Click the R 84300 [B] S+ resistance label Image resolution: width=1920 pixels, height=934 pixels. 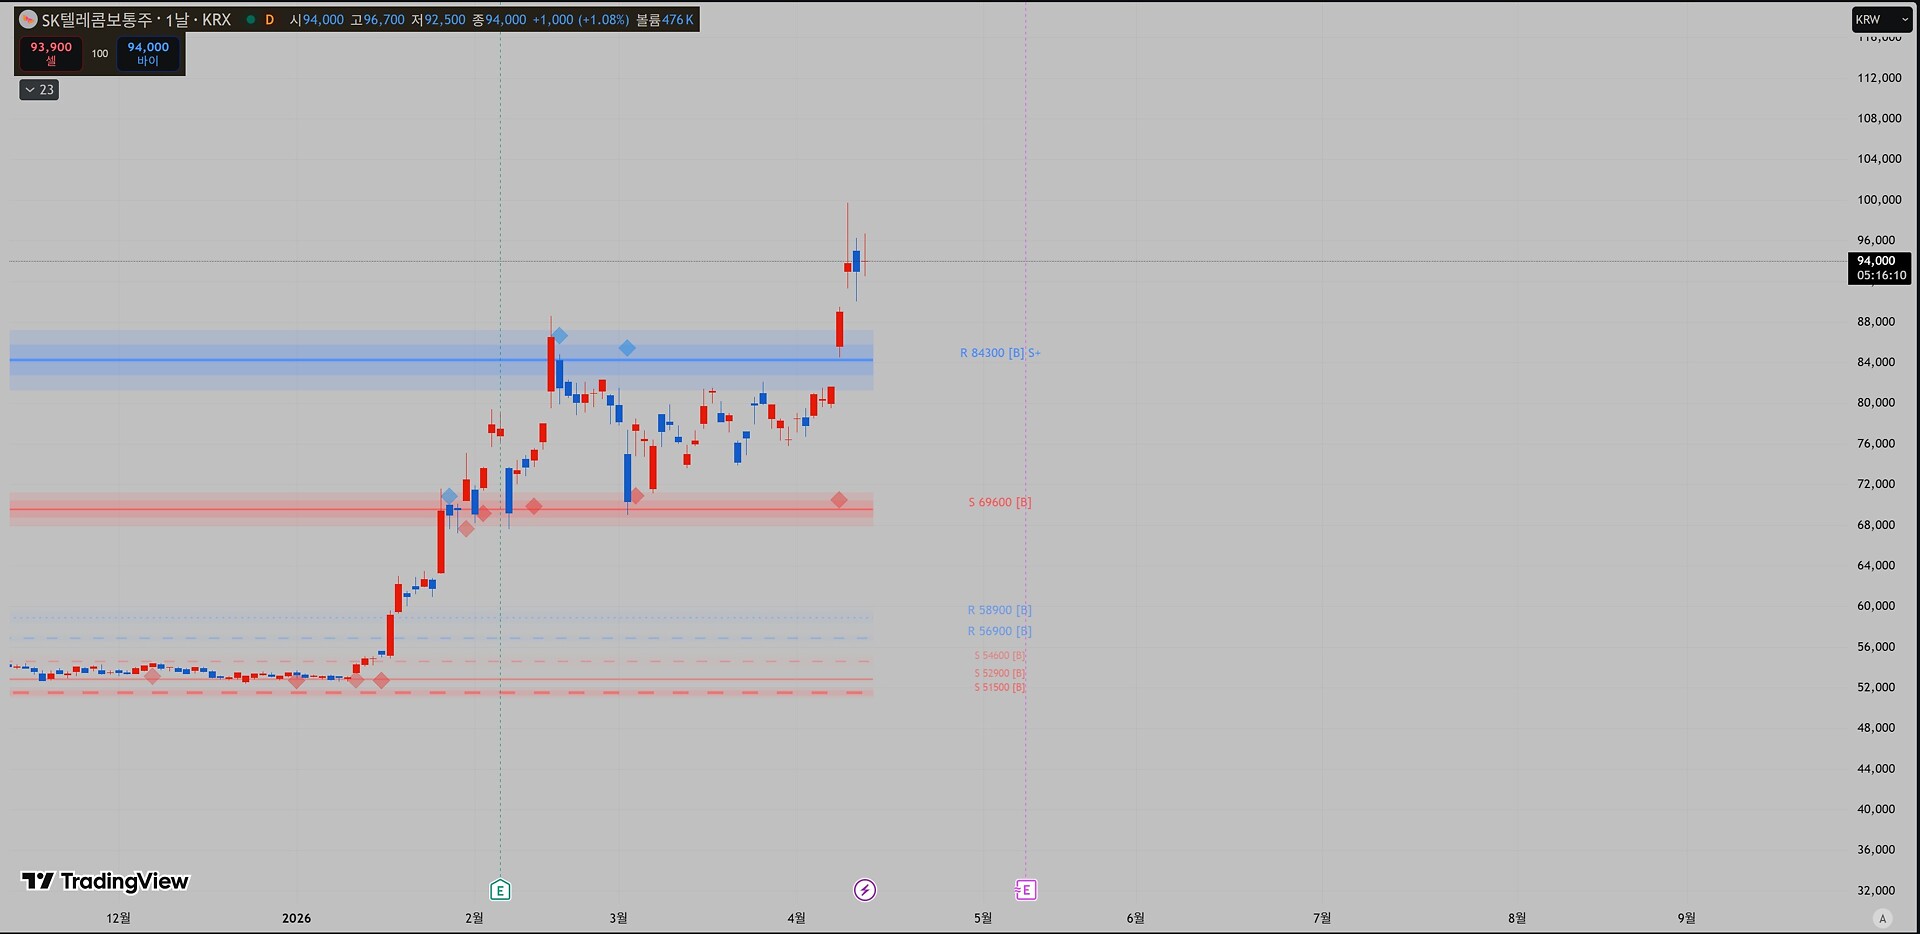pos(1000,353)
